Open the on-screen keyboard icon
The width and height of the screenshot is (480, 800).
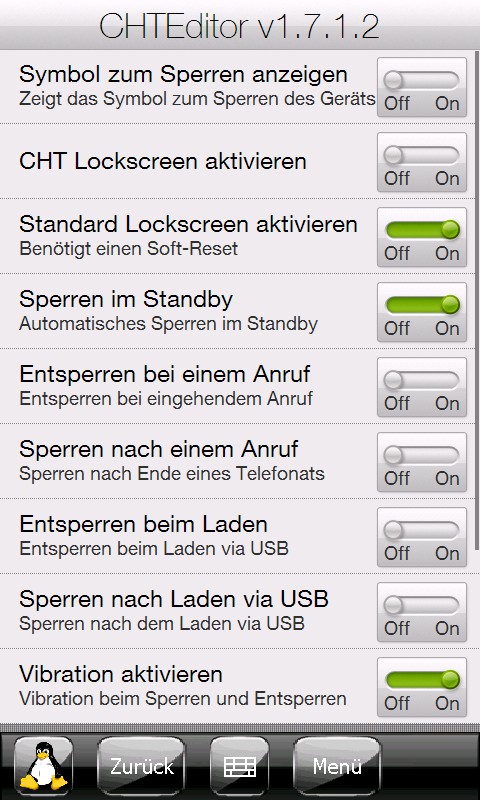coord(239,765)
